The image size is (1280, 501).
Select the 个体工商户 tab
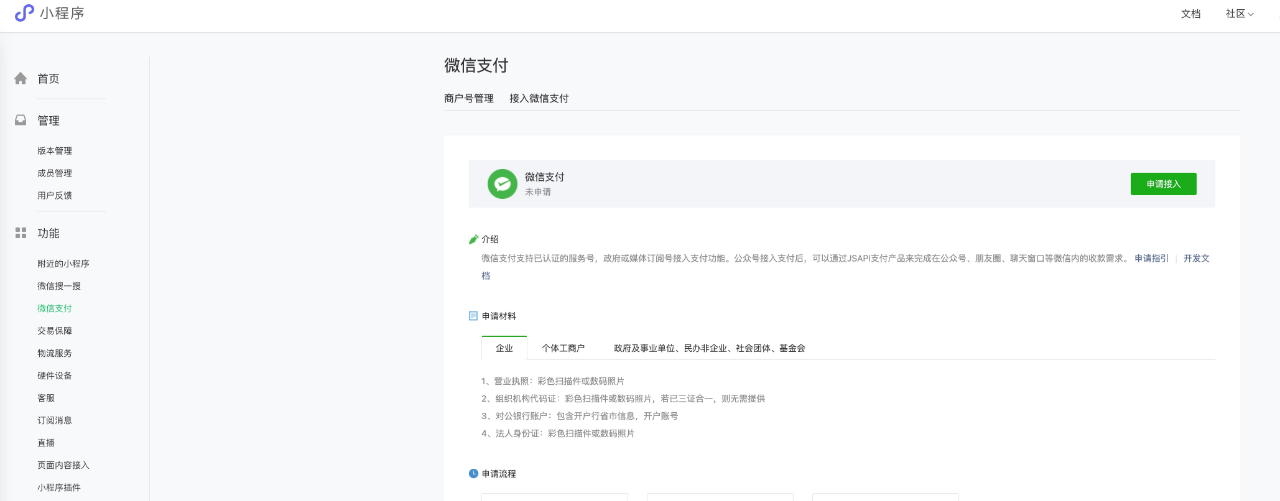click(563, 348)
